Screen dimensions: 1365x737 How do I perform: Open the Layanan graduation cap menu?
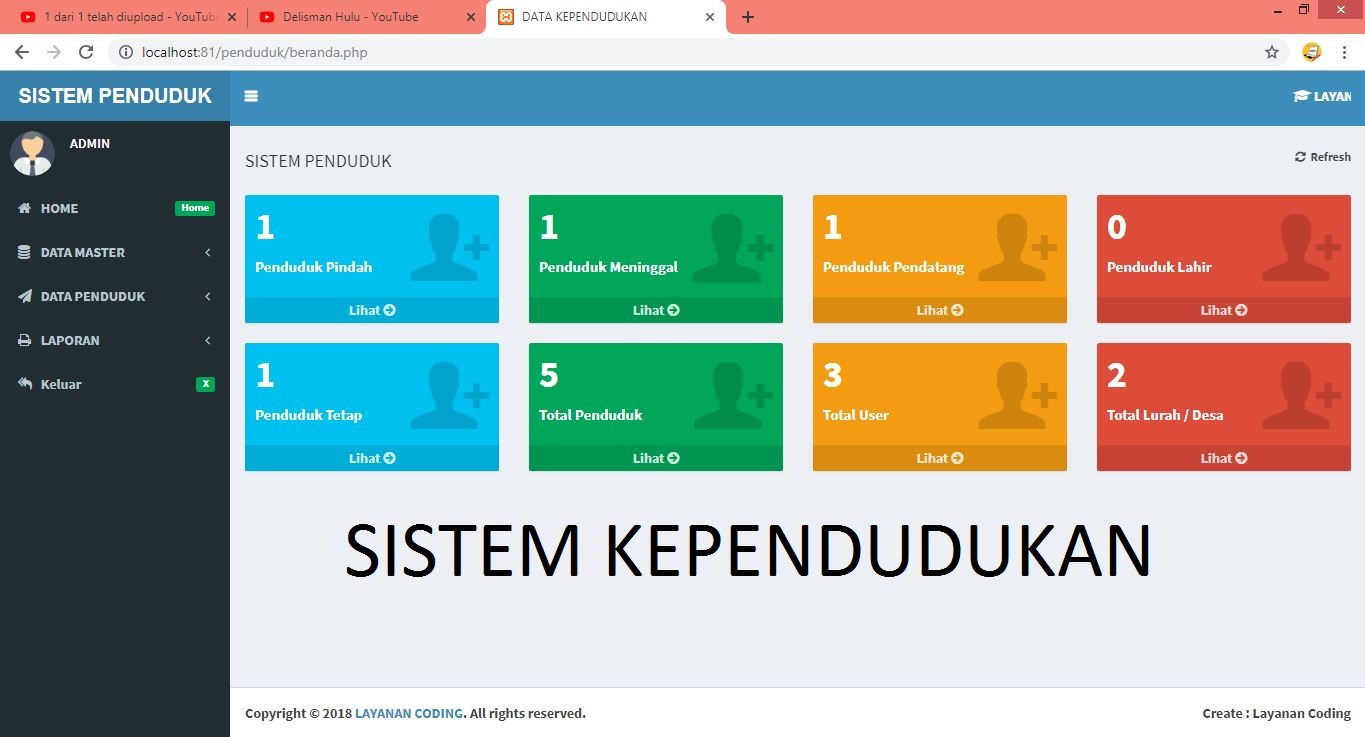tap(1321, 96)
